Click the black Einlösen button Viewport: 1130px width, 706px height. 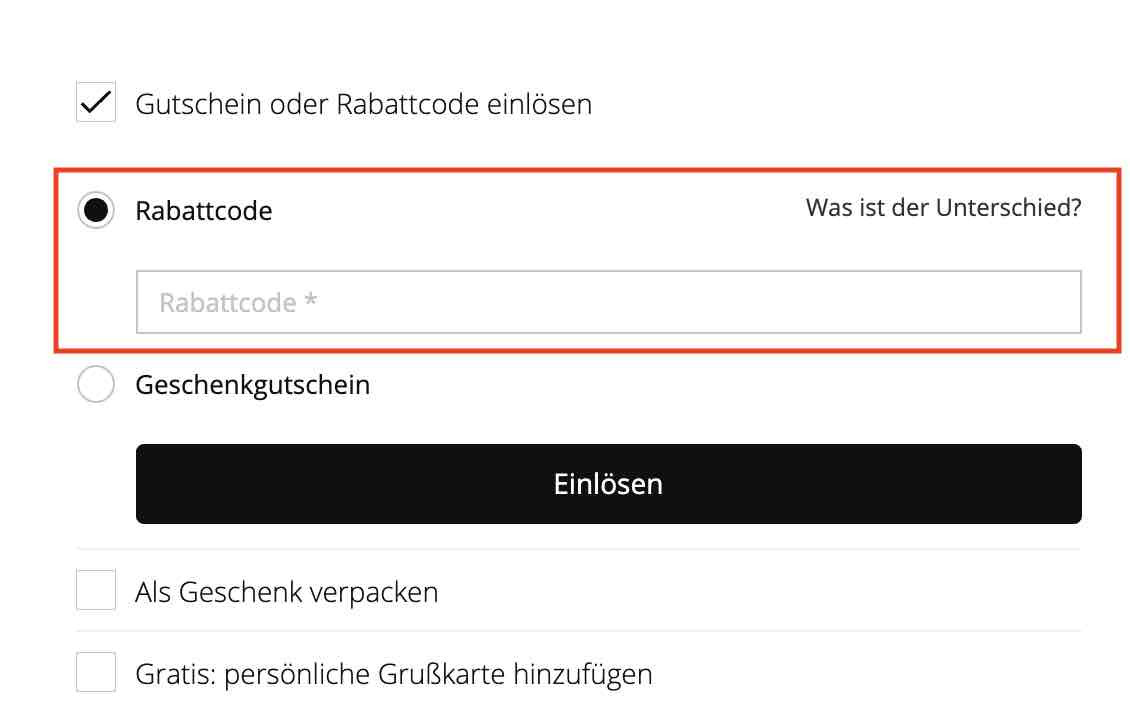click(608, 484)
